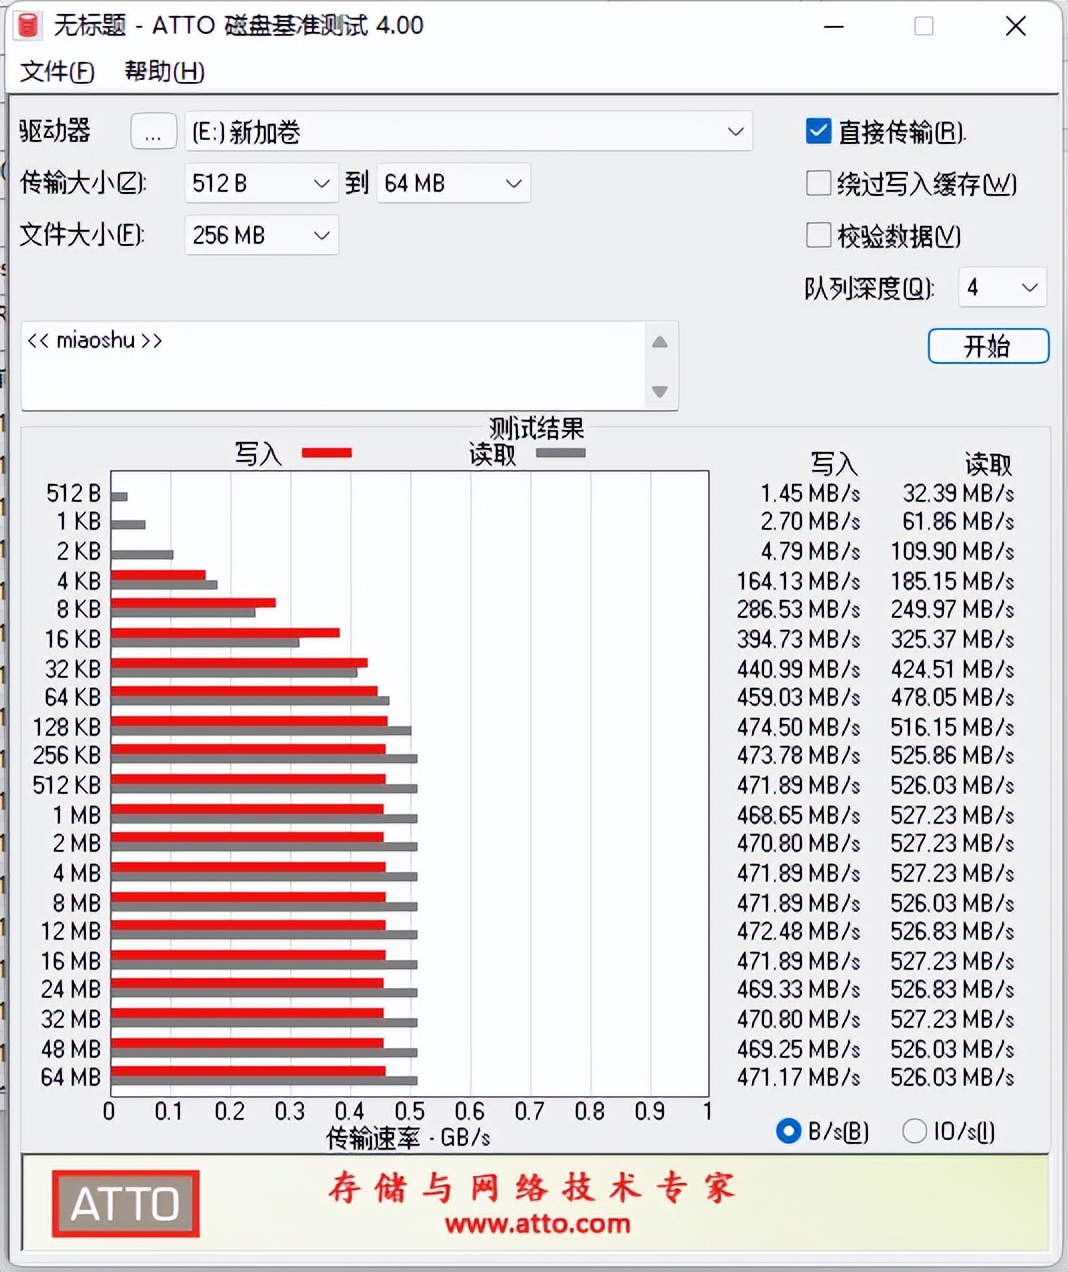Click the write value 164.13 MB/s
This screenshot has width=1068, height=1272.
[798, 581]
